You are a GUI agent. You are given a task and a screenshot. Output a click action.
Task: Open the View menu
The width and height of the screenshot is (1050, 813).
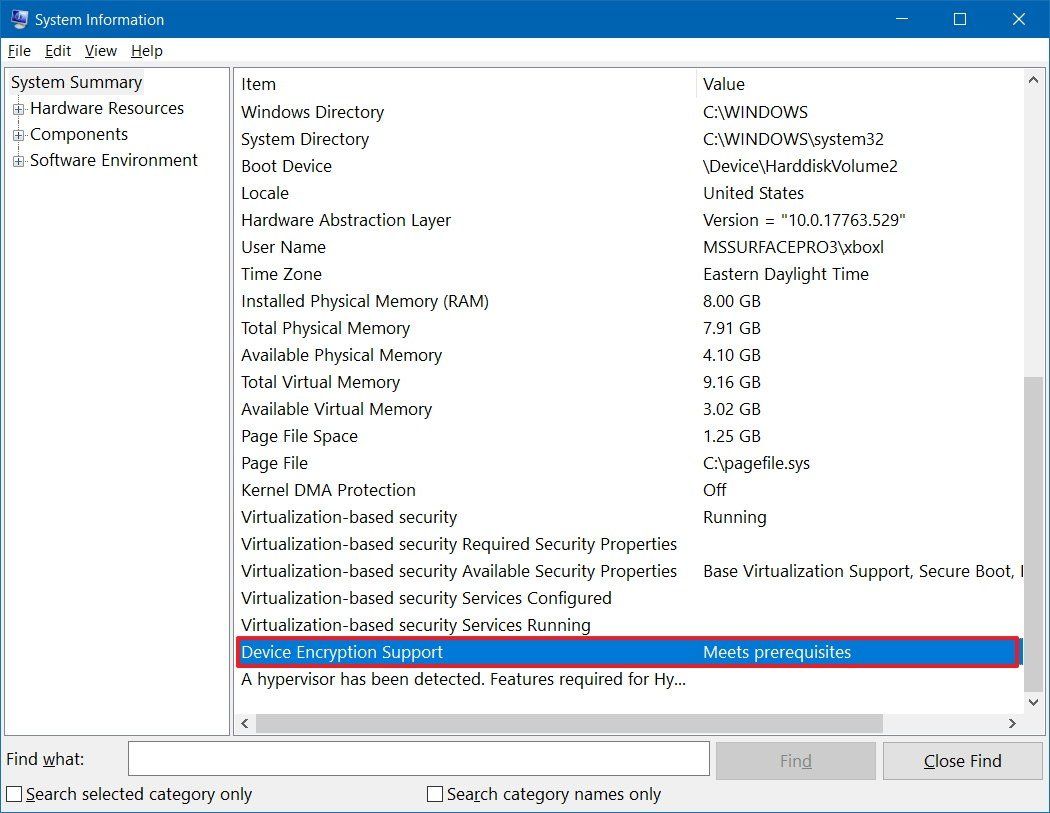pos(100,51)
